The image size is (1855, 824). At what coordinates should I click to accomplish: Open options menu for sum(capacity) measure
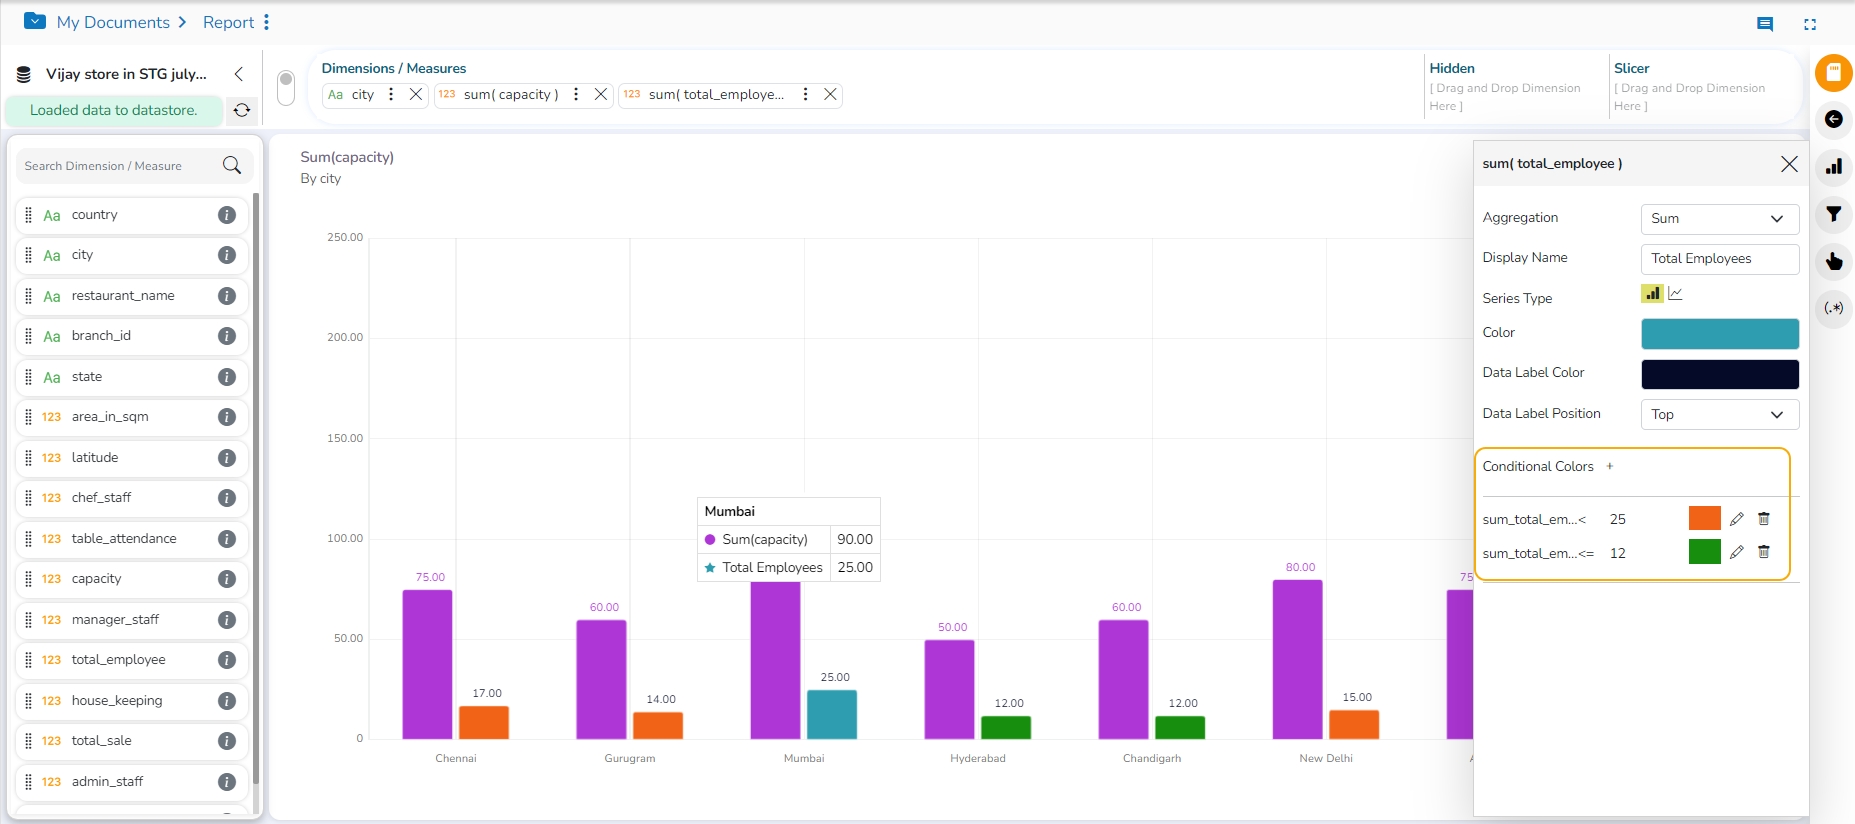(x=576, y=94)
